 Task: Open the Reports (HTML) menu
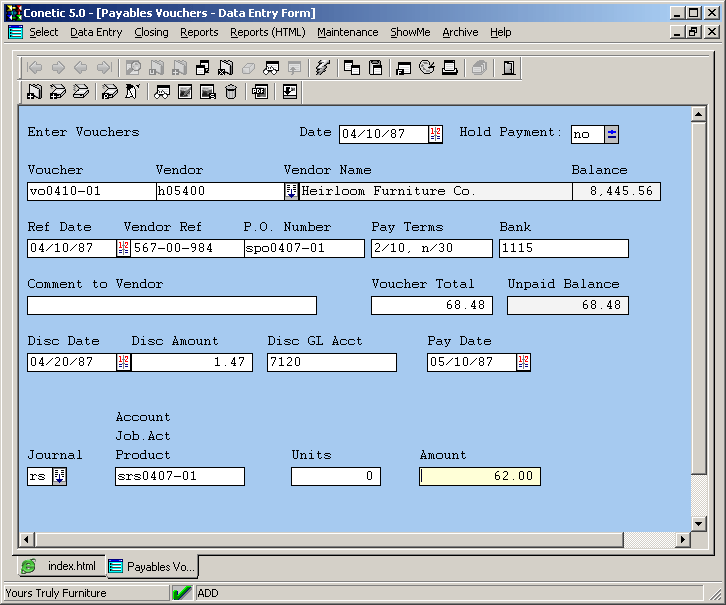pos(267,32)
